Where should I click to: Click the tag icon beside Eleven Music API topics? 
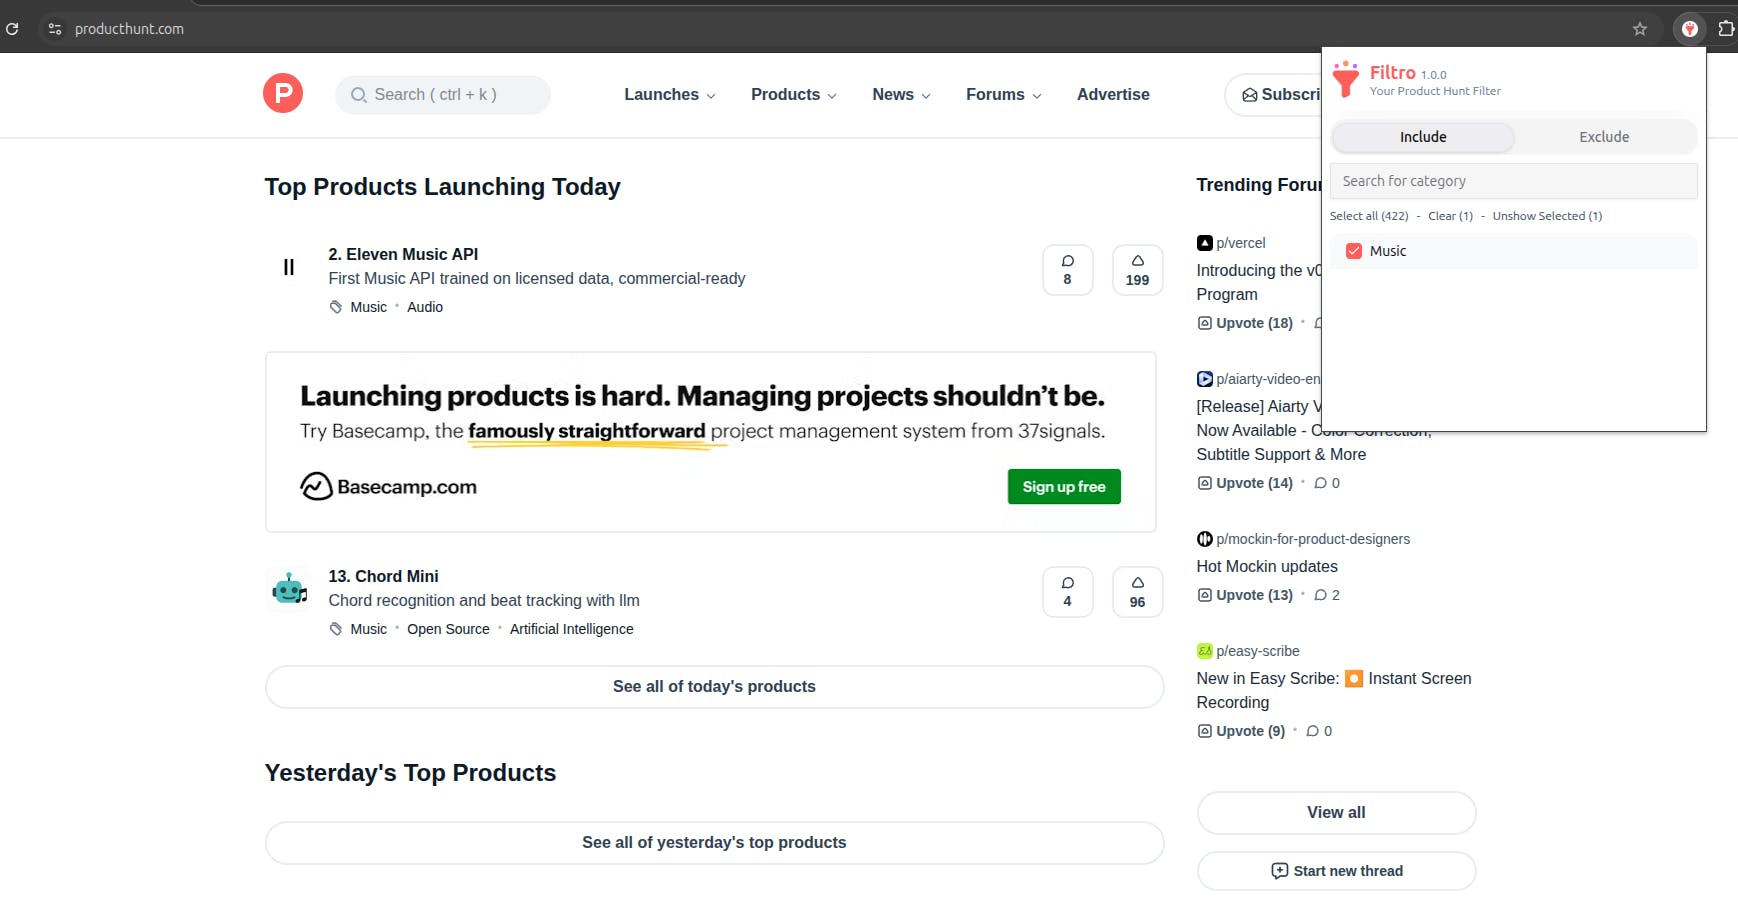point(336,307)
